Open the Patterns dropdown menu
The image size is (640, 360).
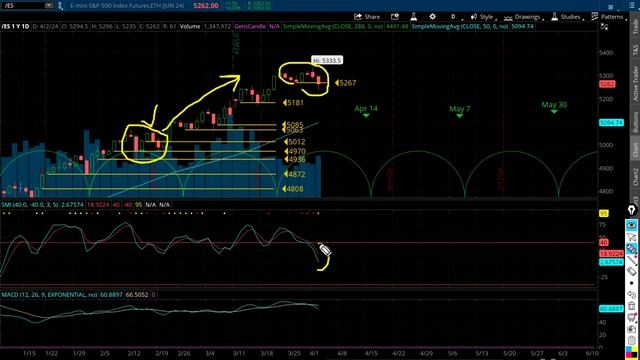coord(609,17)
